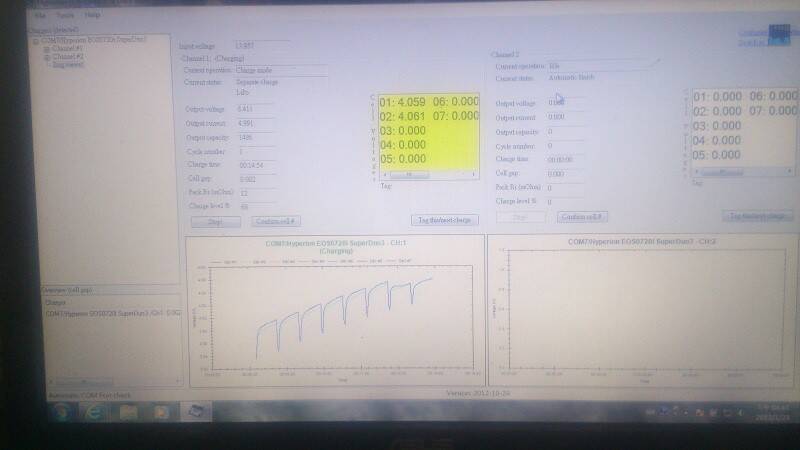Click the Channel 1 Stop button
The height and width of the screenshot is (450, 800).
[216, 222]
